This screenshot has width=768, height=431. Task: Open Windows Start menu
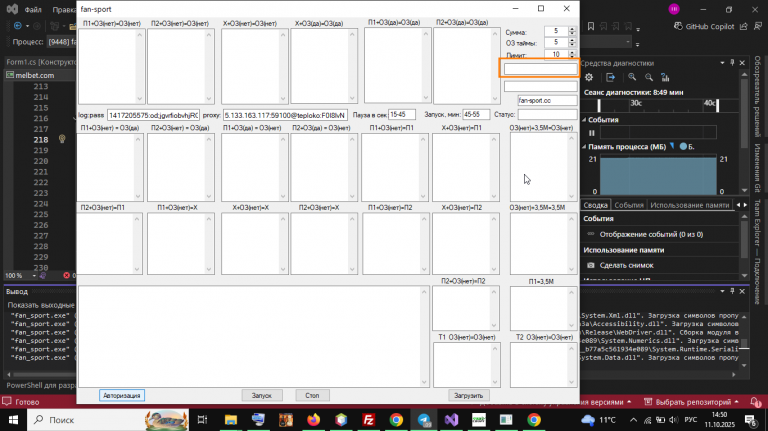point(13,420)
